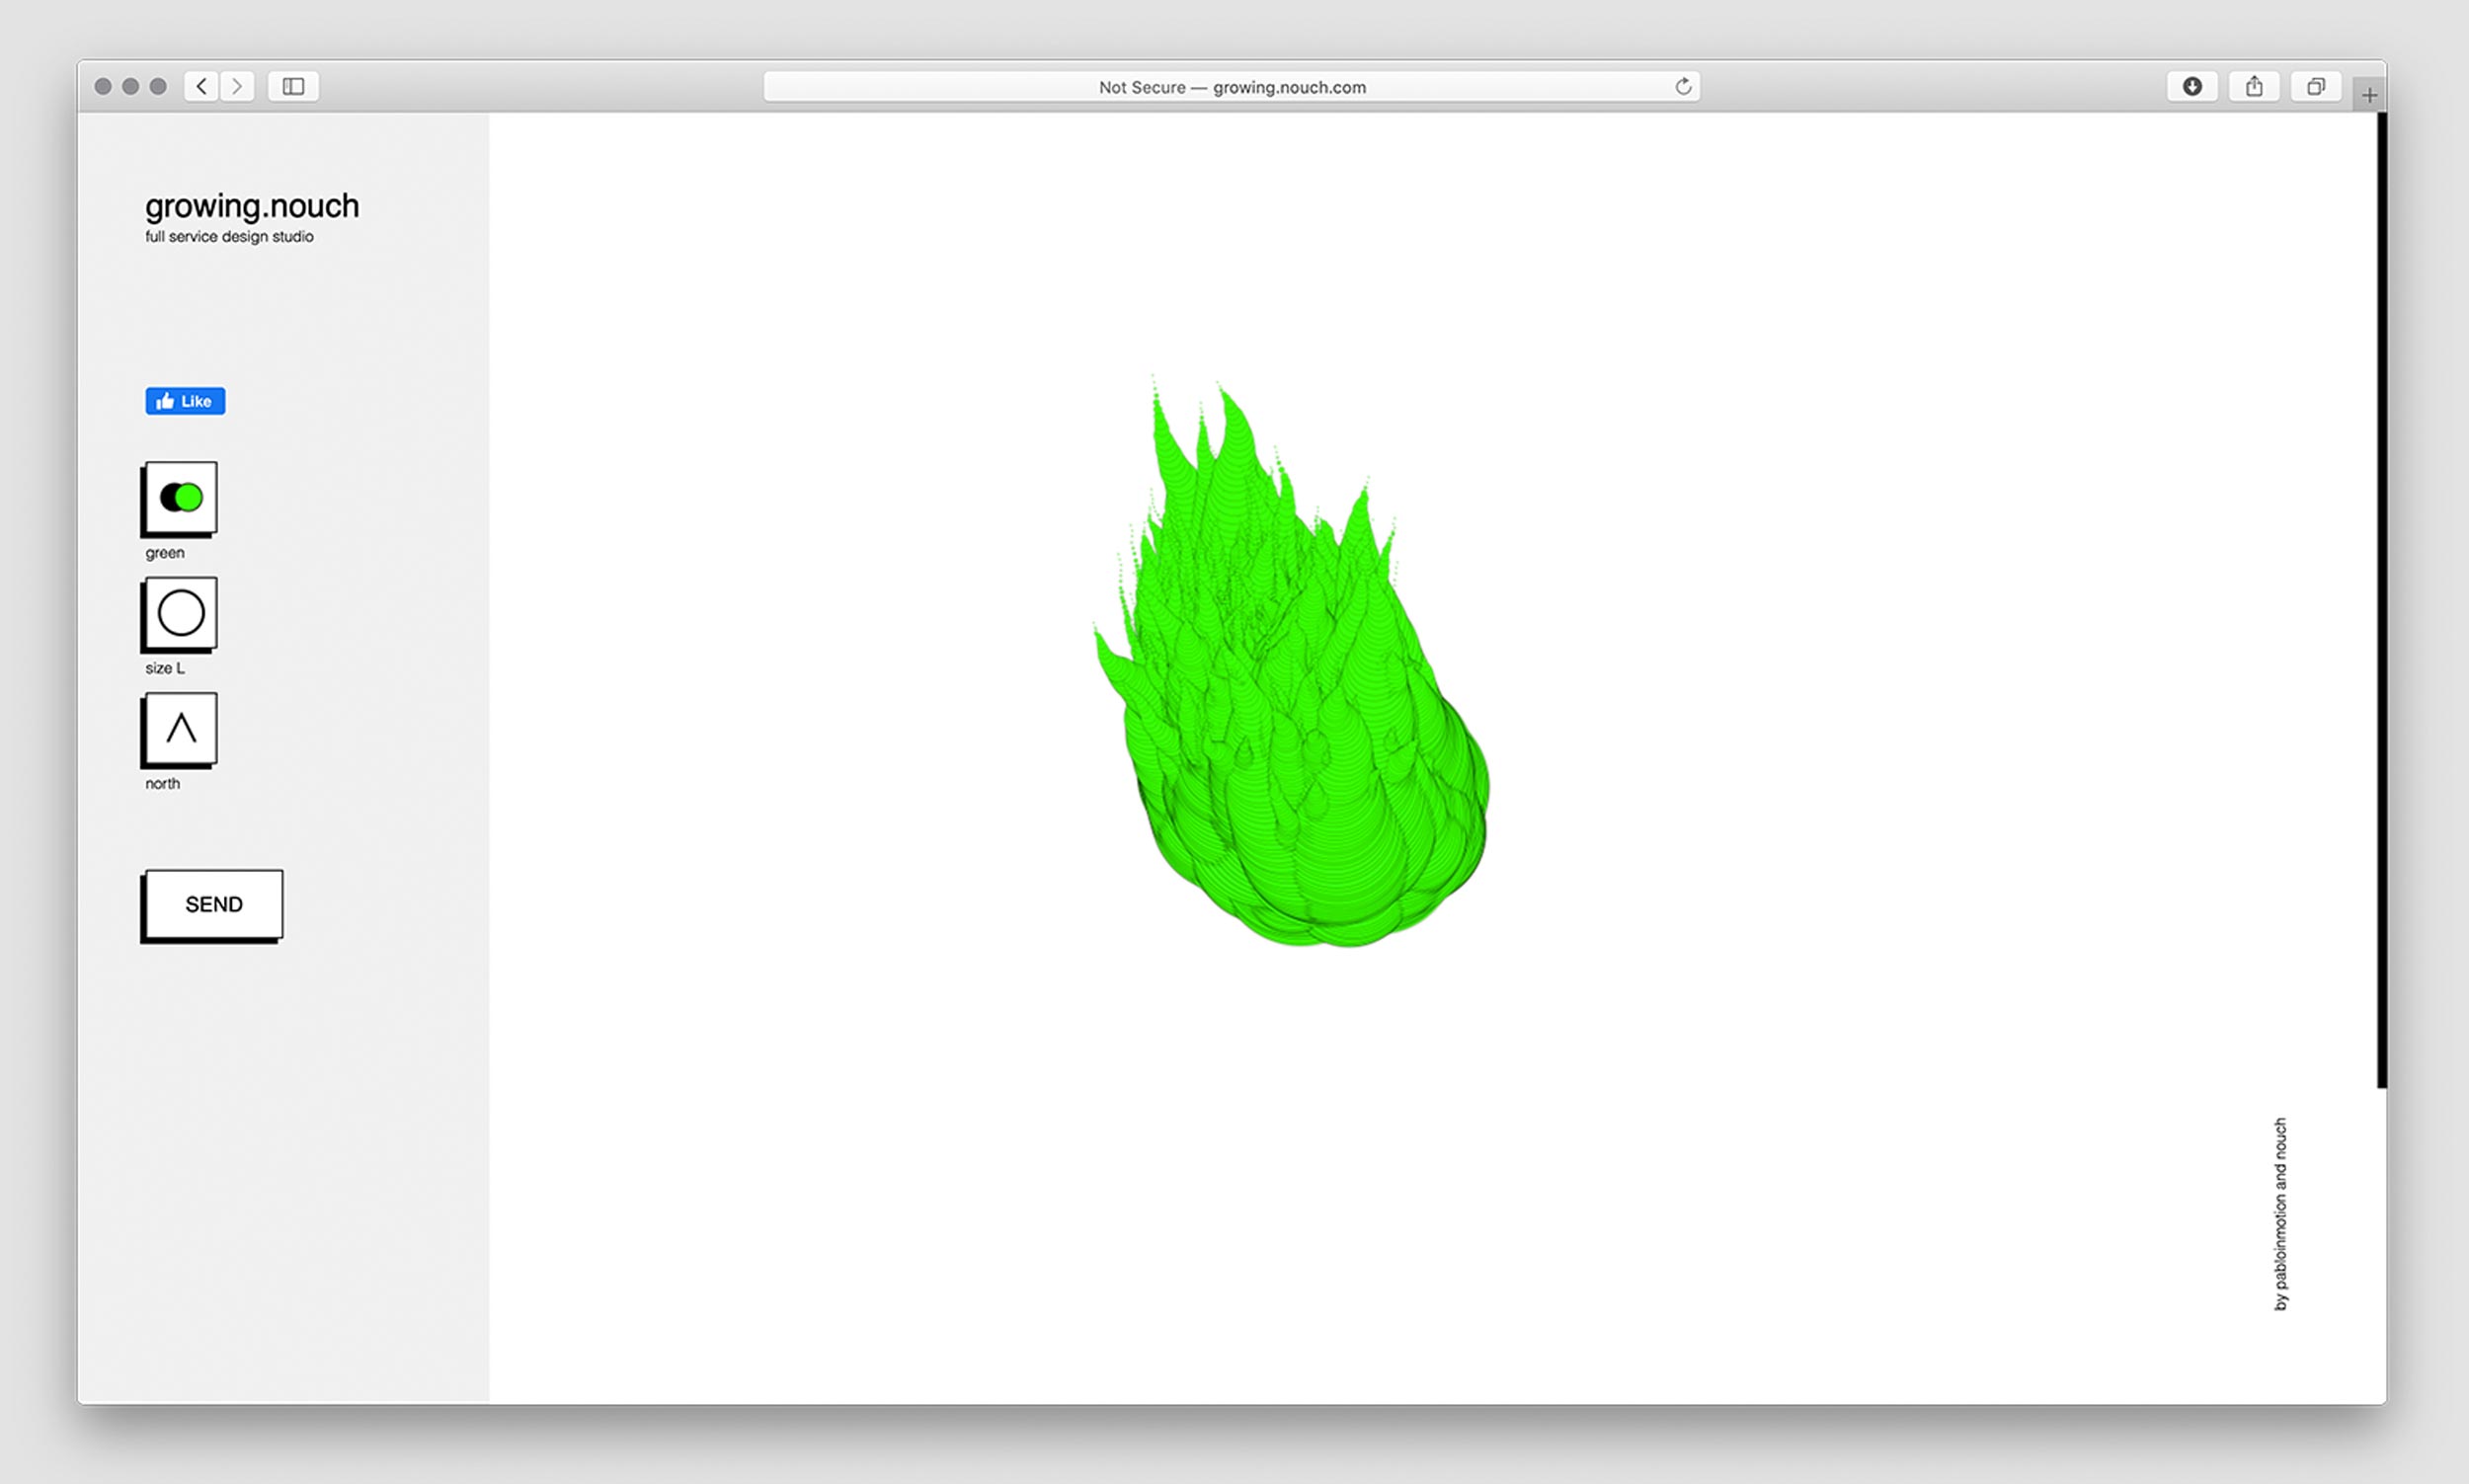The width and height of the screenshot is (2469, 1484).
Task: Show all tabs overview
Action: tap(2316, 86)
